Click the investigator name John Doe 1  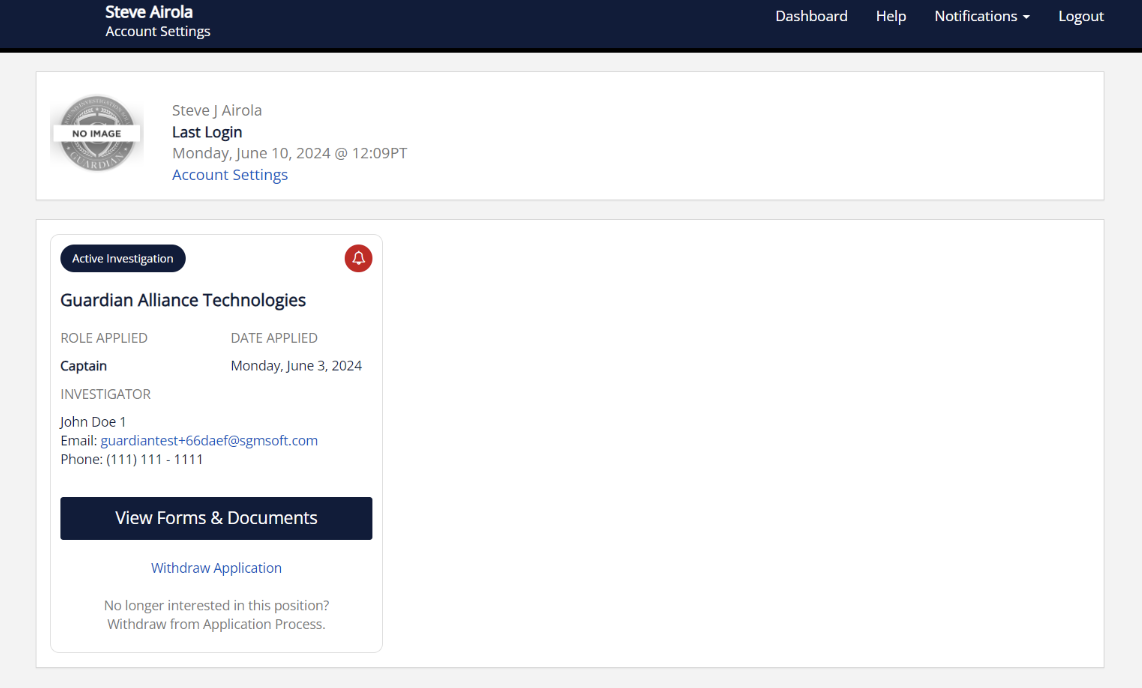[93, 421]
